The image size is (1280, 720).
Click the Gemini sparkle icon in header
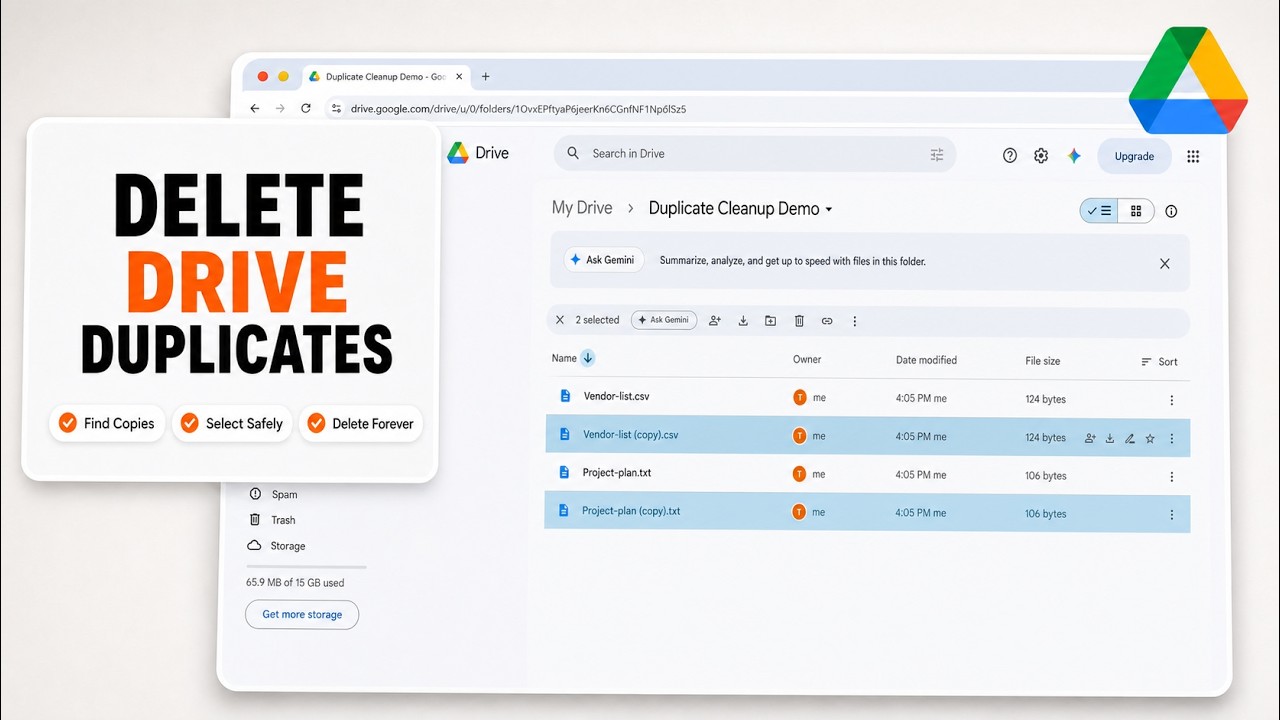coord(1074,156)
